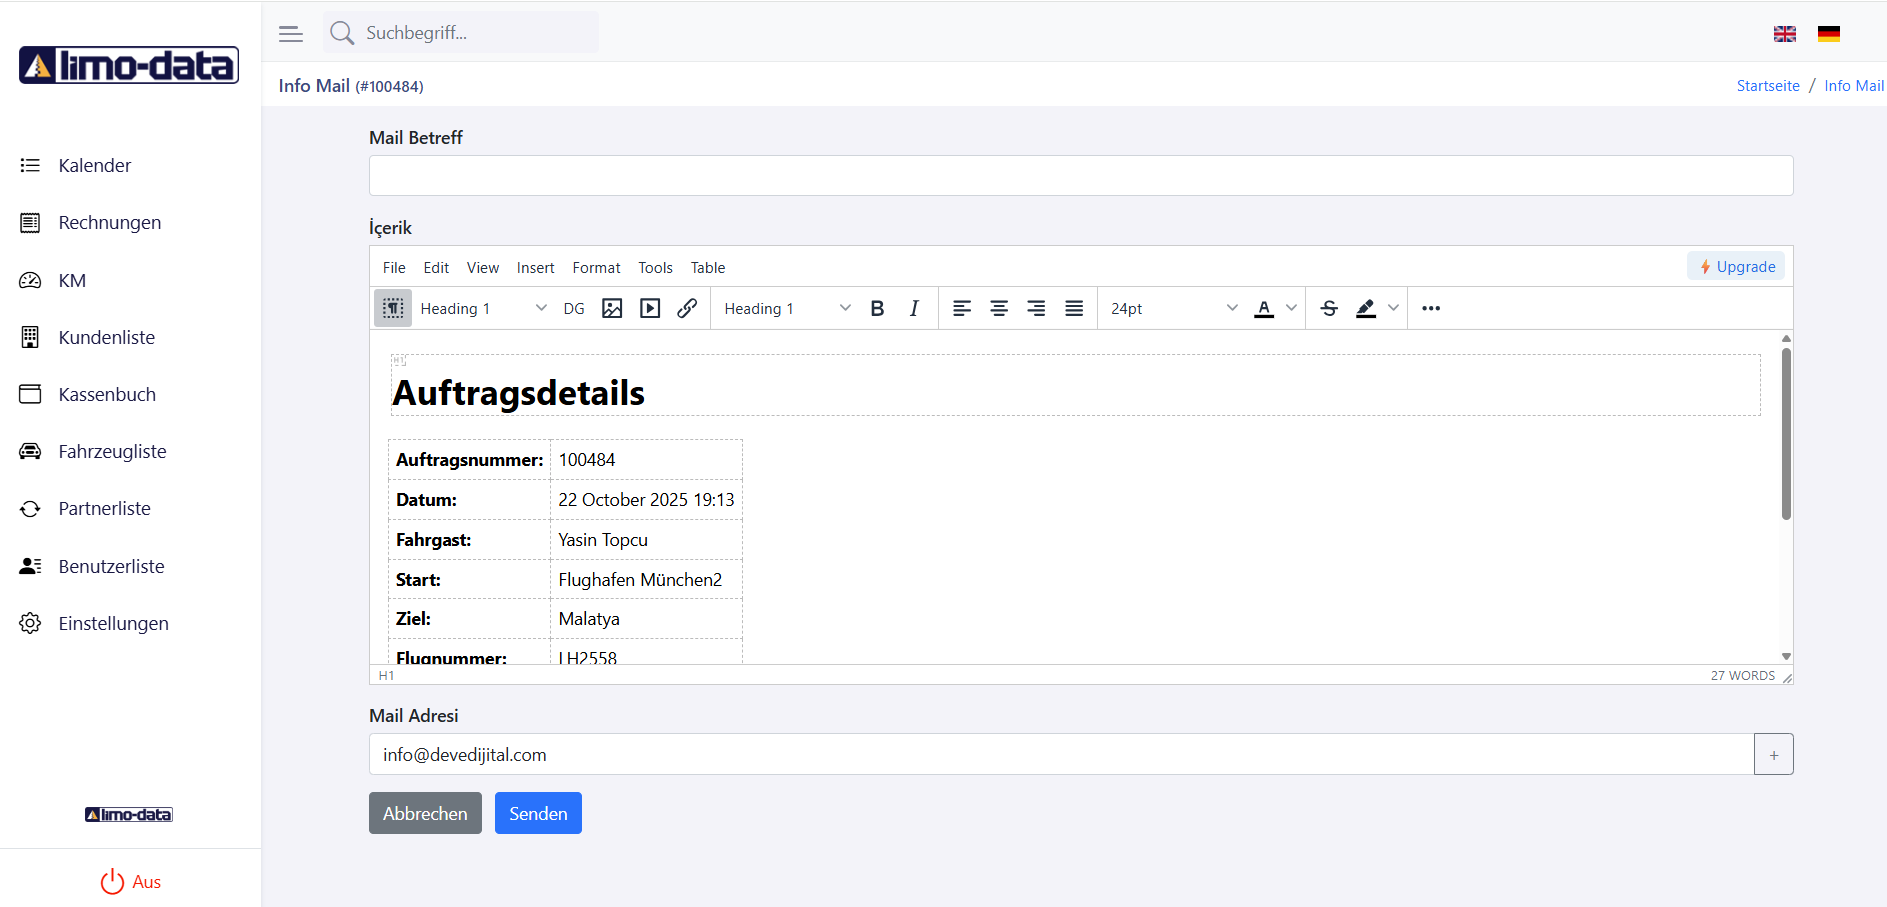Open the Insert menu

(x=535, y=268)
